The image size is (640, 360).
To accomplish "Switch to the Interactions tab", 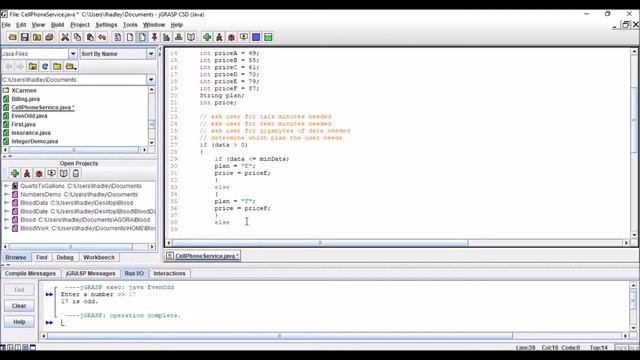I will pos(169,273).
